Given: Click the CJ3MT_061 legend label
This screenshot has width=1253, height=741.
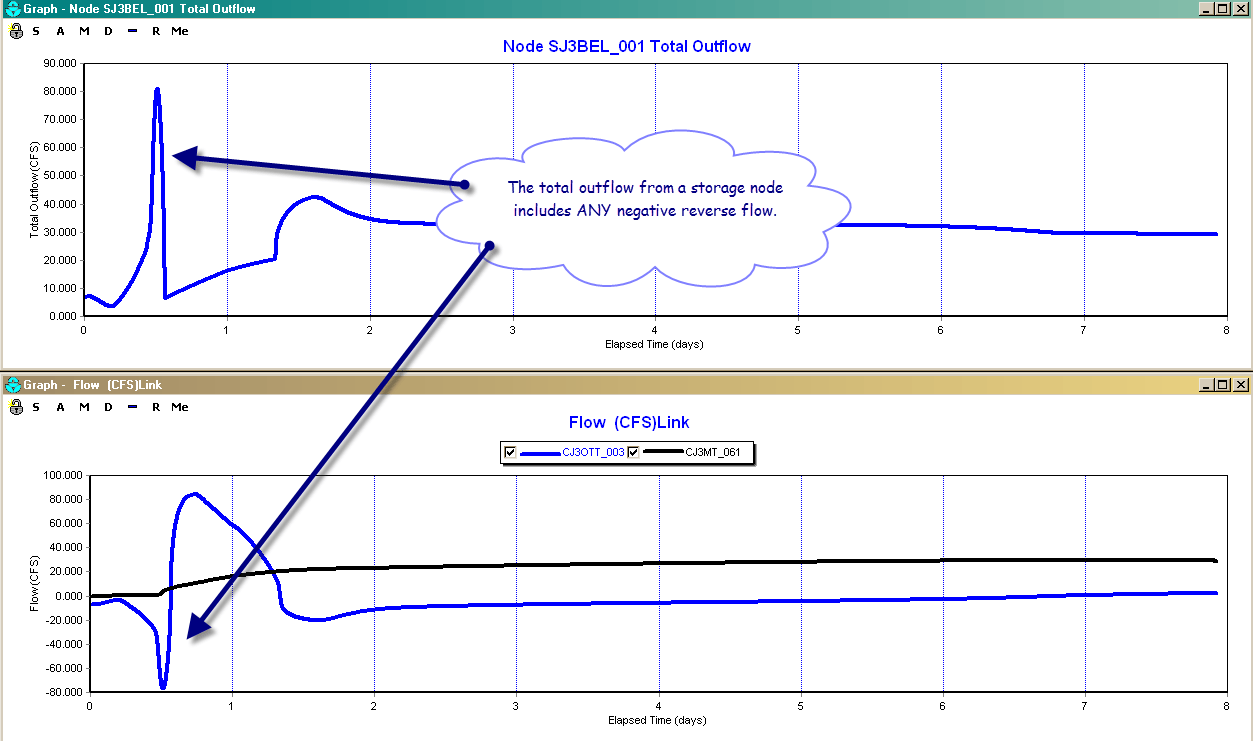Looking at the screenshot, I should click(713, 452).
